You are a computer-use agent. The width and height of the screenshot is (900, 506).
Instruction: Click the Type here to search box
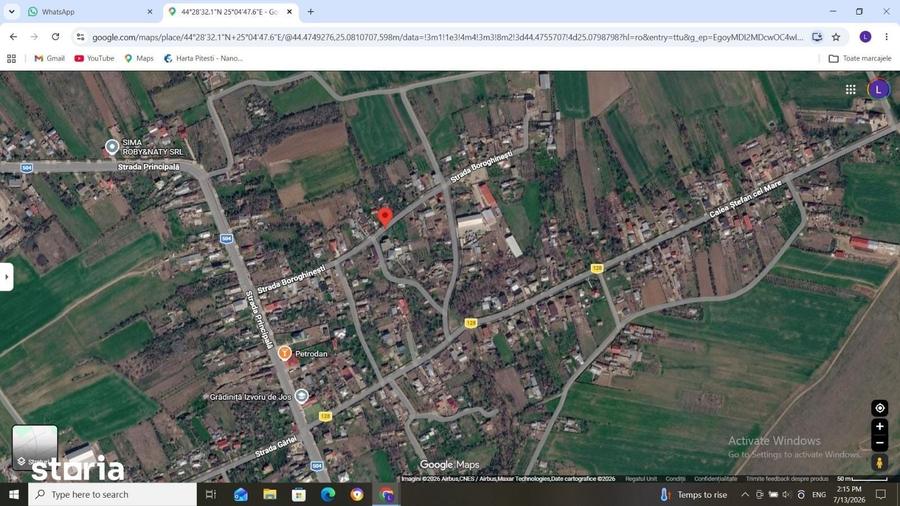pos(112,494)
